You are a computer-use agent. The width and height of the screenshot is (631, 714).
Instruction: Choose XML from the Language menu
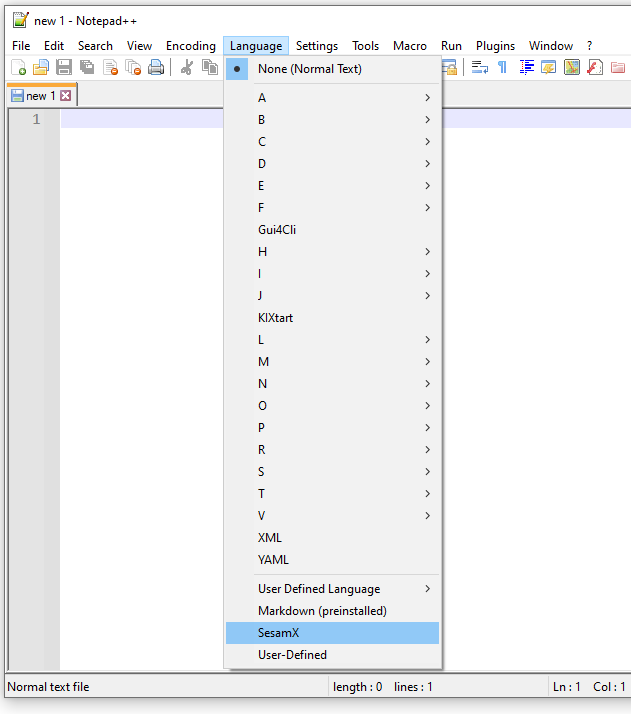pos(332,538)
